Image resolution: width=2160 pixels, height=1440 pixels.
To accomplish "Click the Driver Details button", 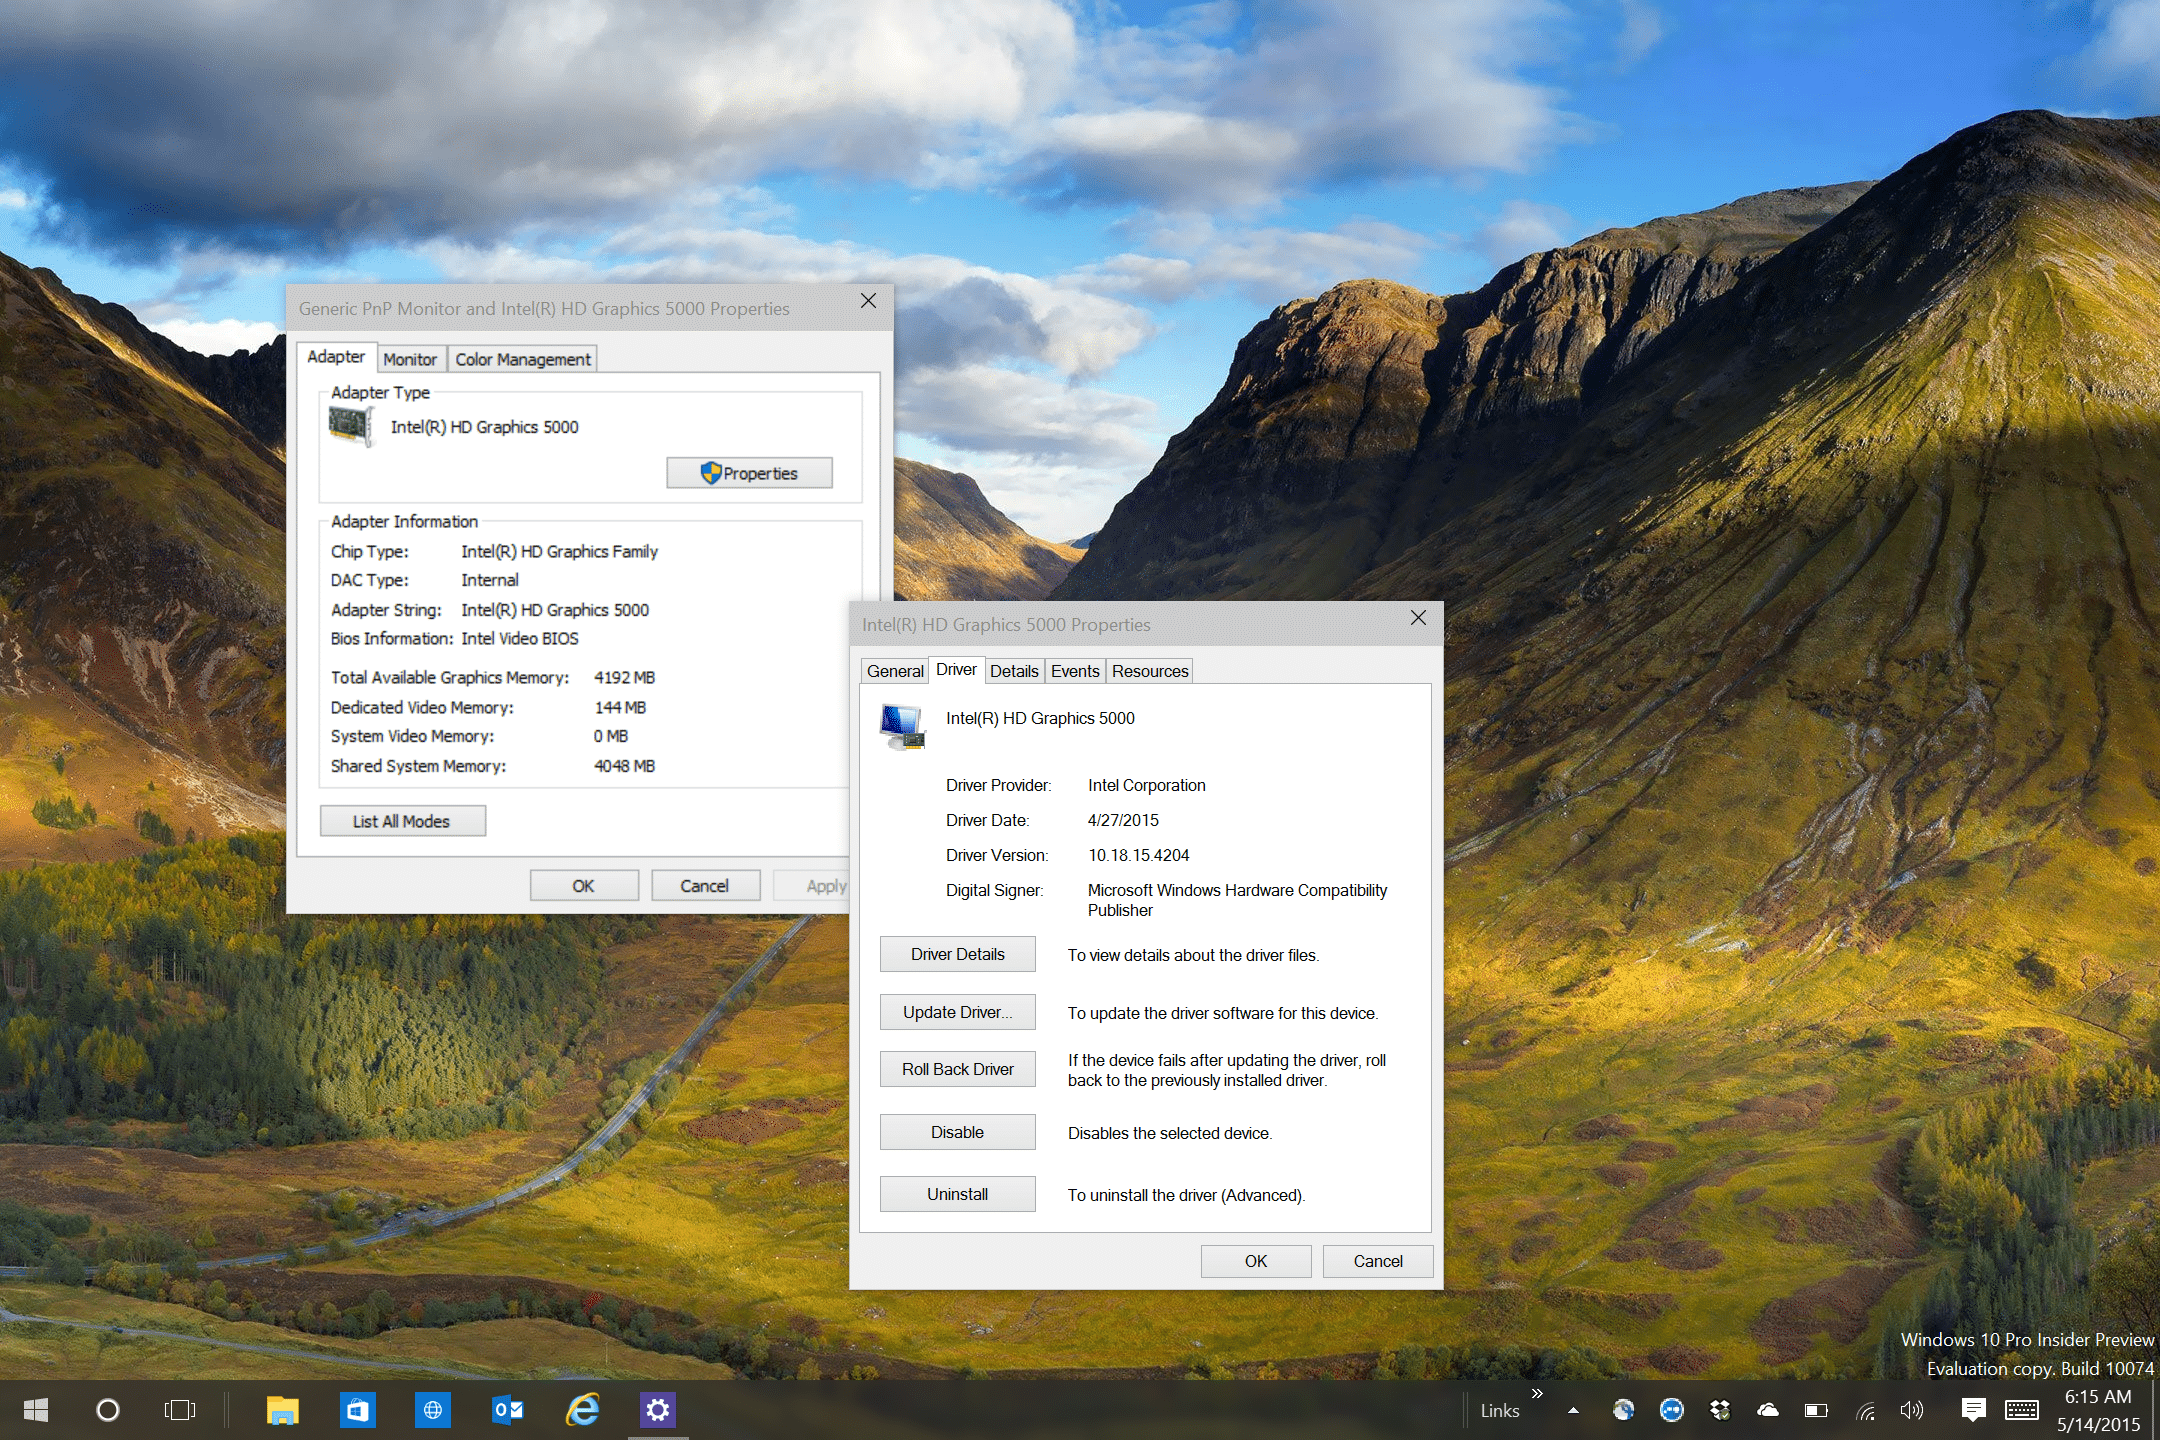I will [958, 954].
